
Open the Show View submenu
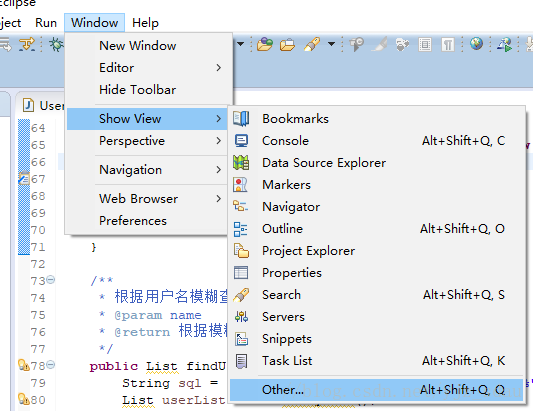click(x=147, y=119)
